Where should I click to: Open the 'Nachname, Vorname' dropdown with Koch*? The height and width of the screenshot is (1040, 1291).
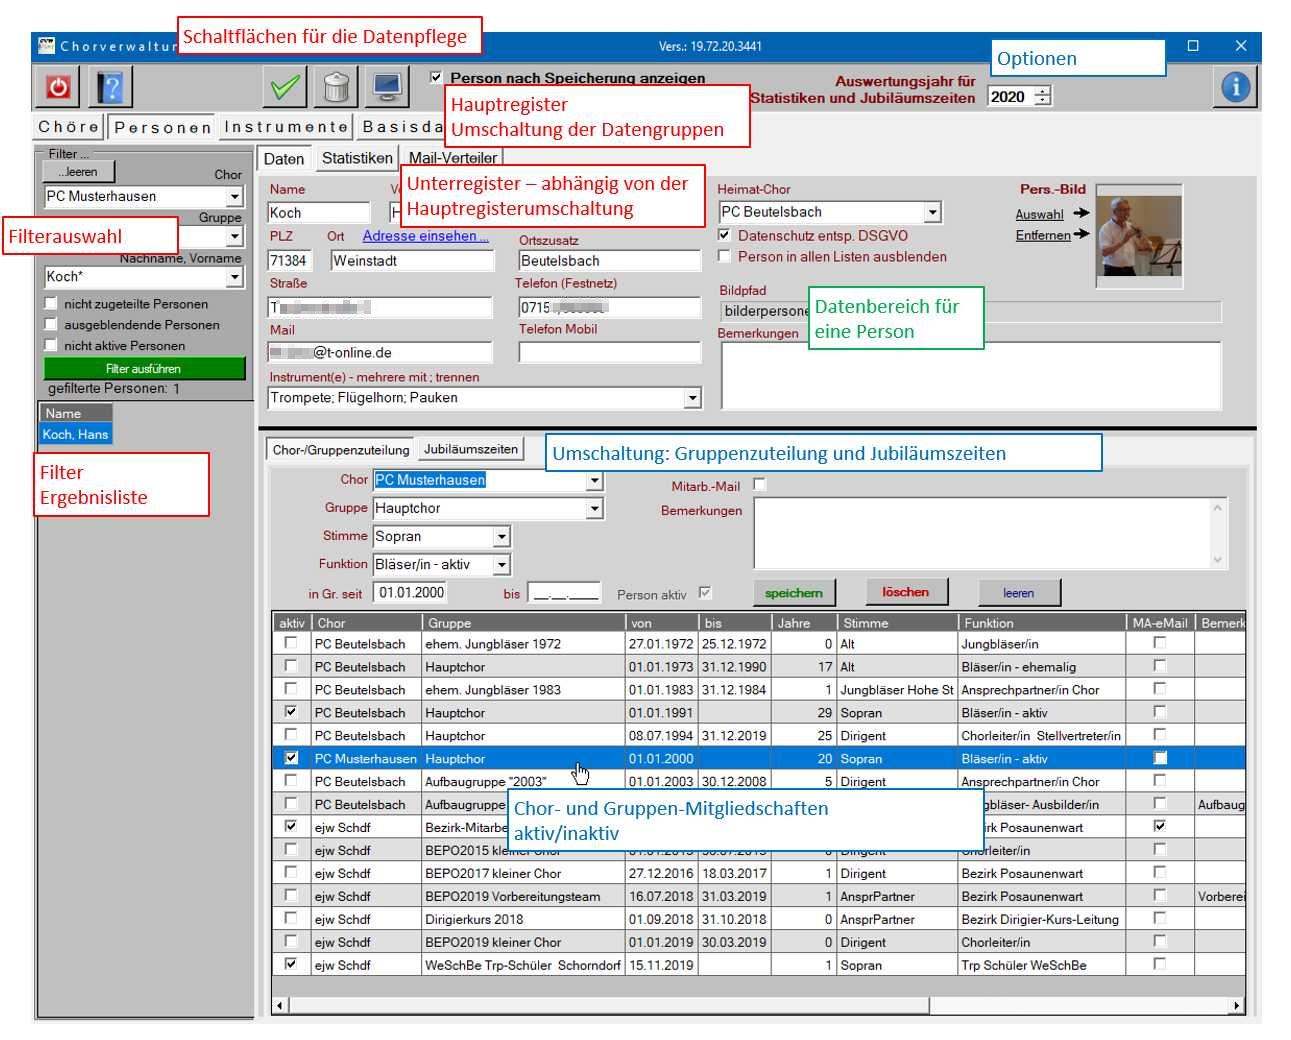[234, 277]
